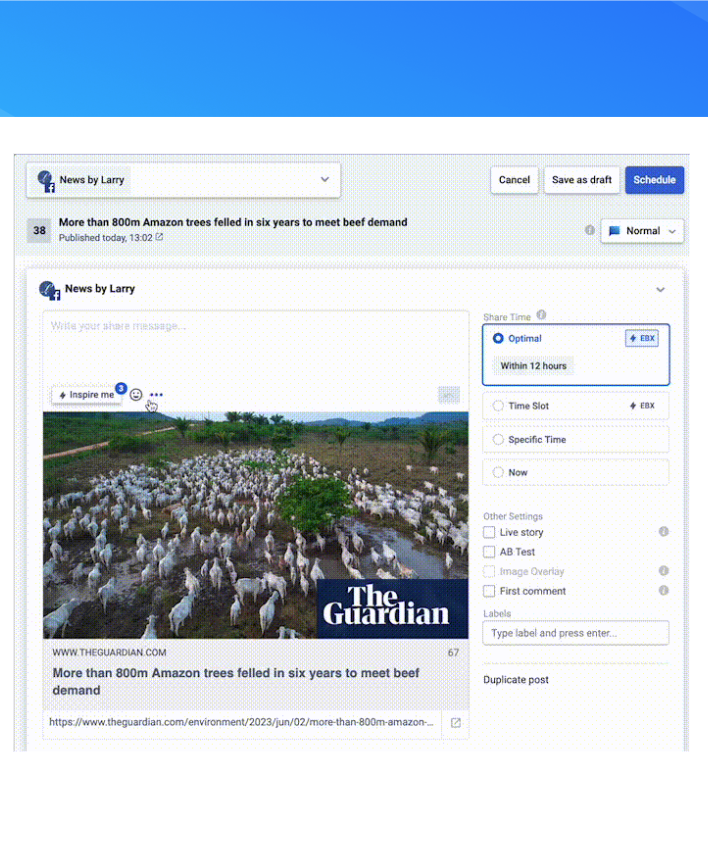Open URL in new tab icon
The height and width of the screenshot is (841, 708).
pyautogui.click(x=455, y=722)
